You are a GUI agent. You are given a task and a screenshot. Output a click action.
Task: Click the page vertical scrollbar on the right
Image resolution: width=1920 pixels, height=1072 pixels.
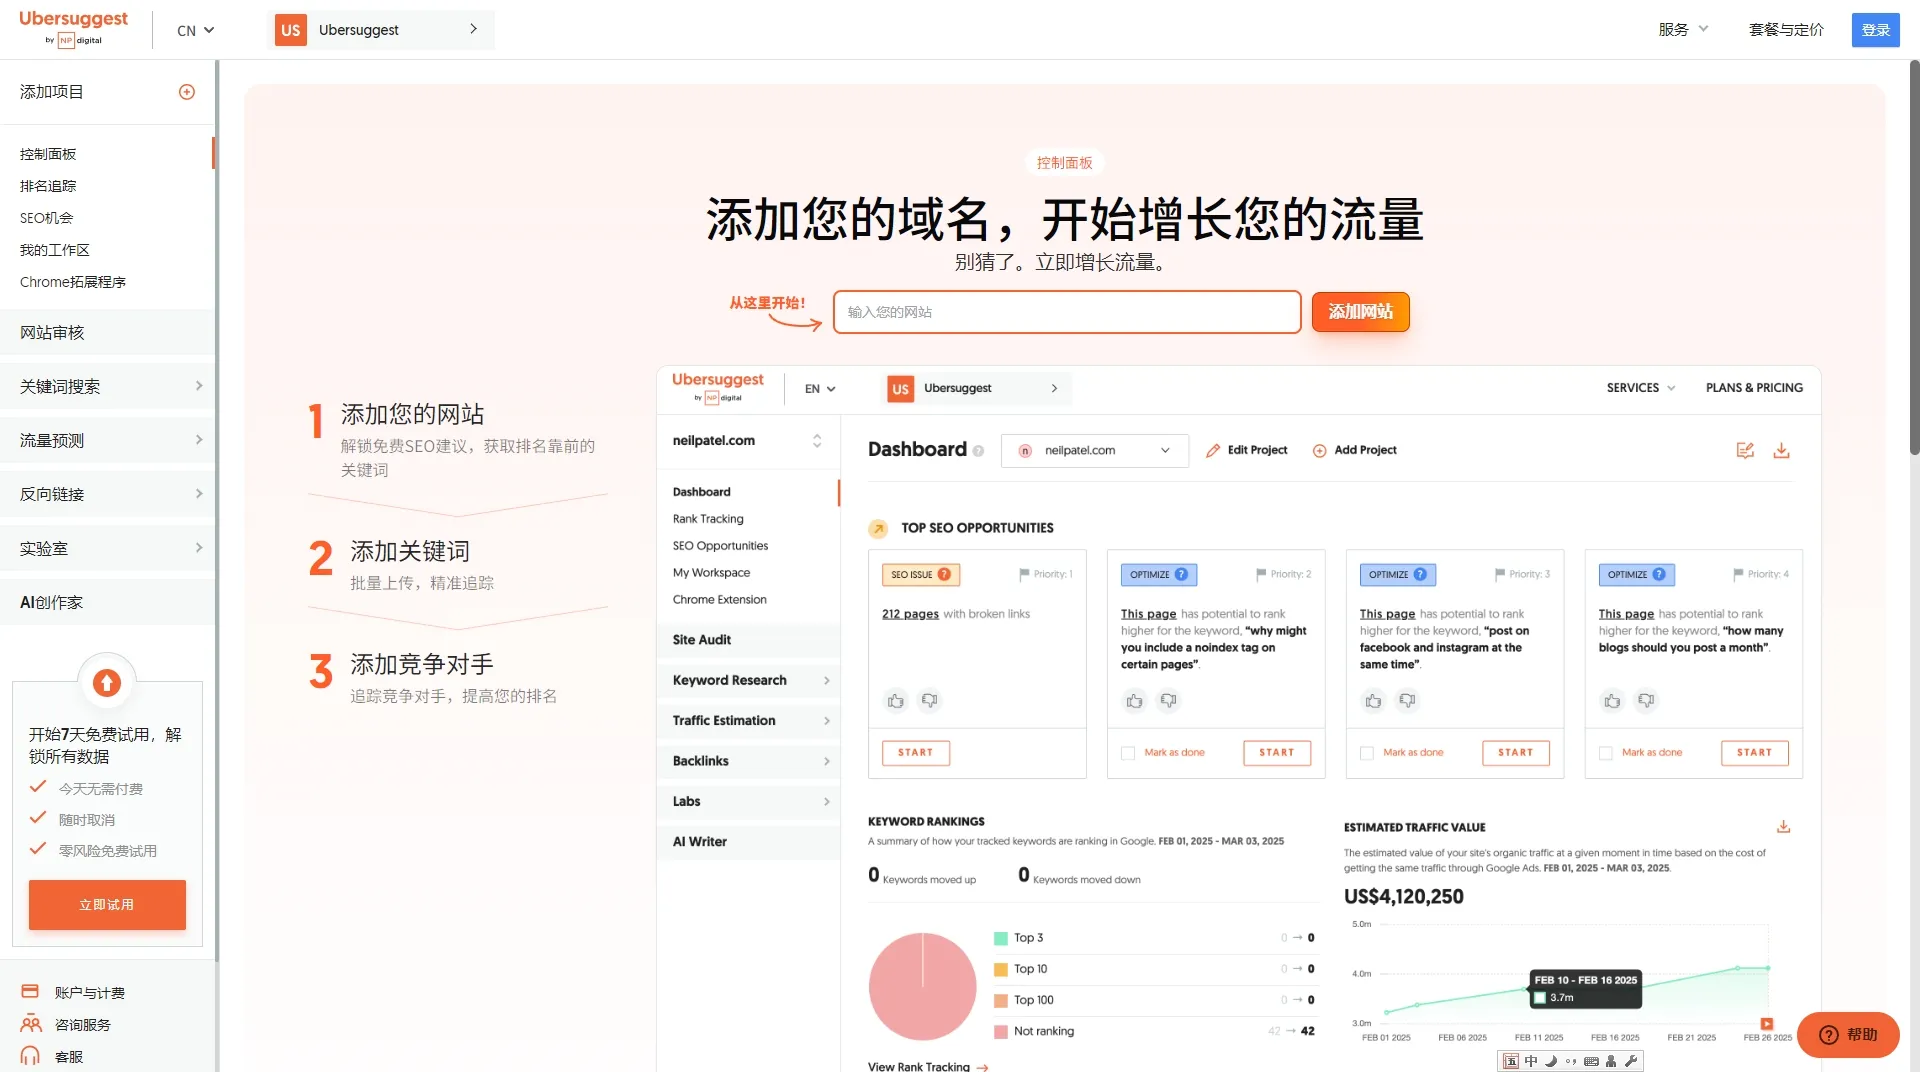point(1914,258)
